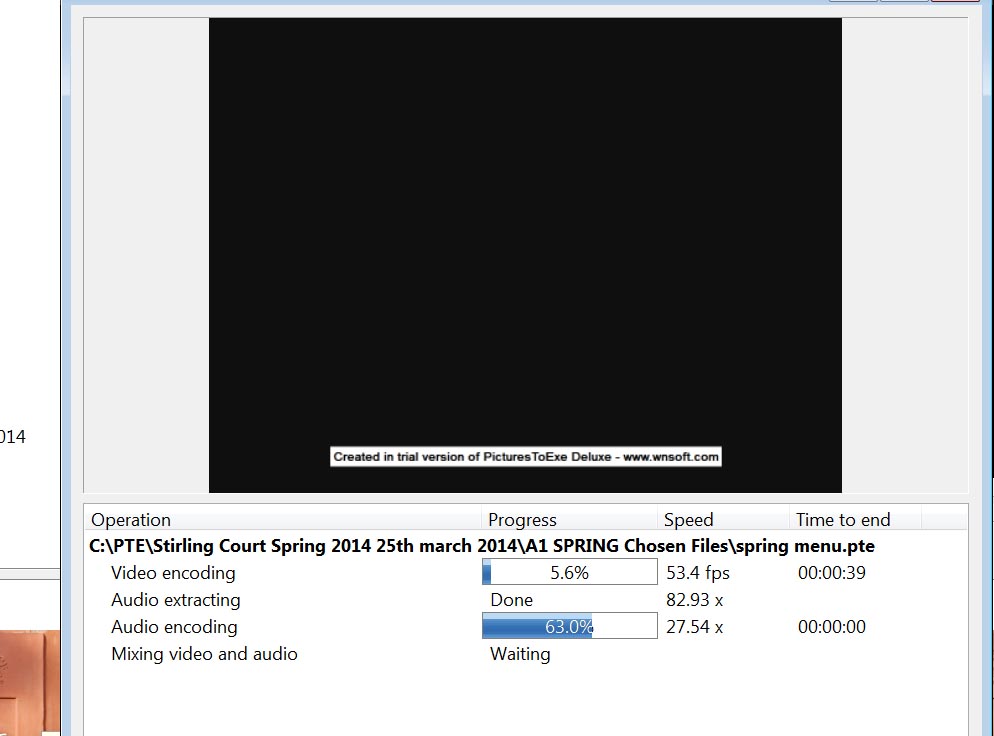Click the 00:00:39 time to end value
The height and width of the screenshot is (736, 994).
832,573
